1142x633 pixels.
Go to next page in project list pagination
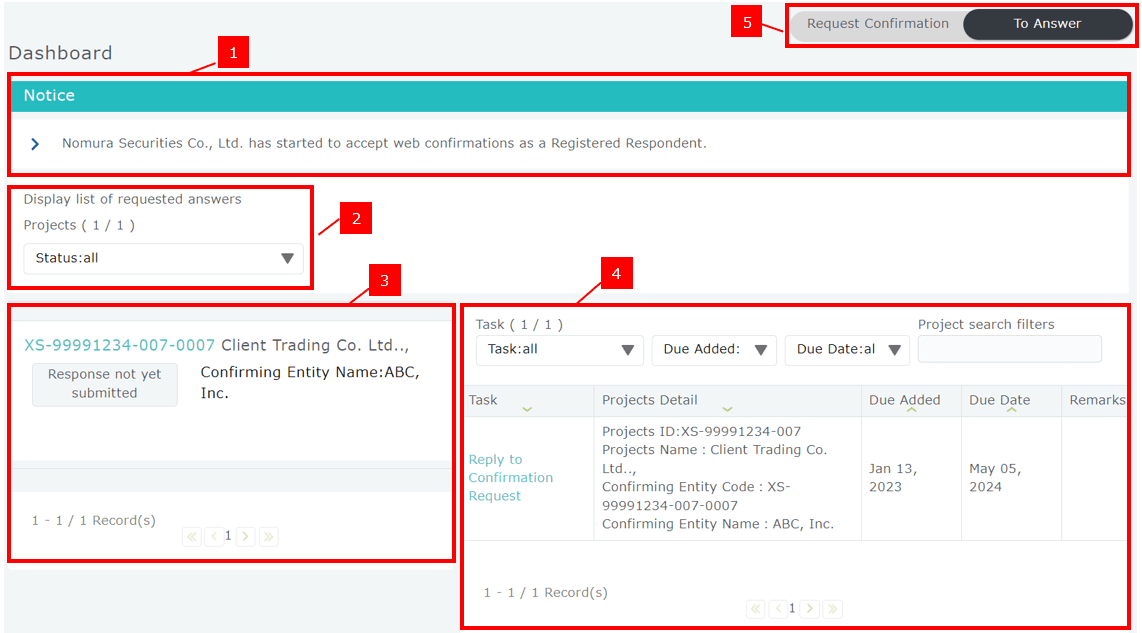245,537
